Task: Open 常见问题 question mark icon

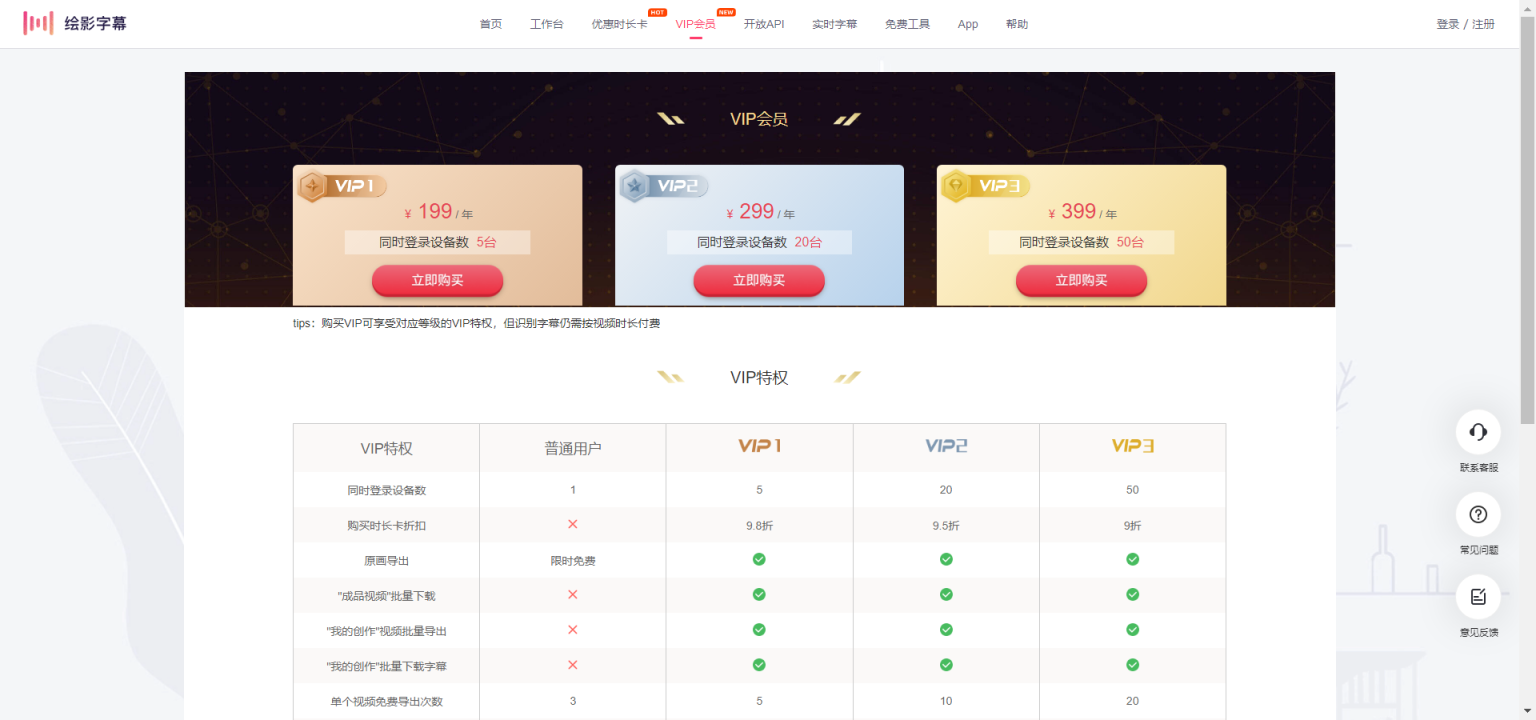Action: coord(1478,515)
